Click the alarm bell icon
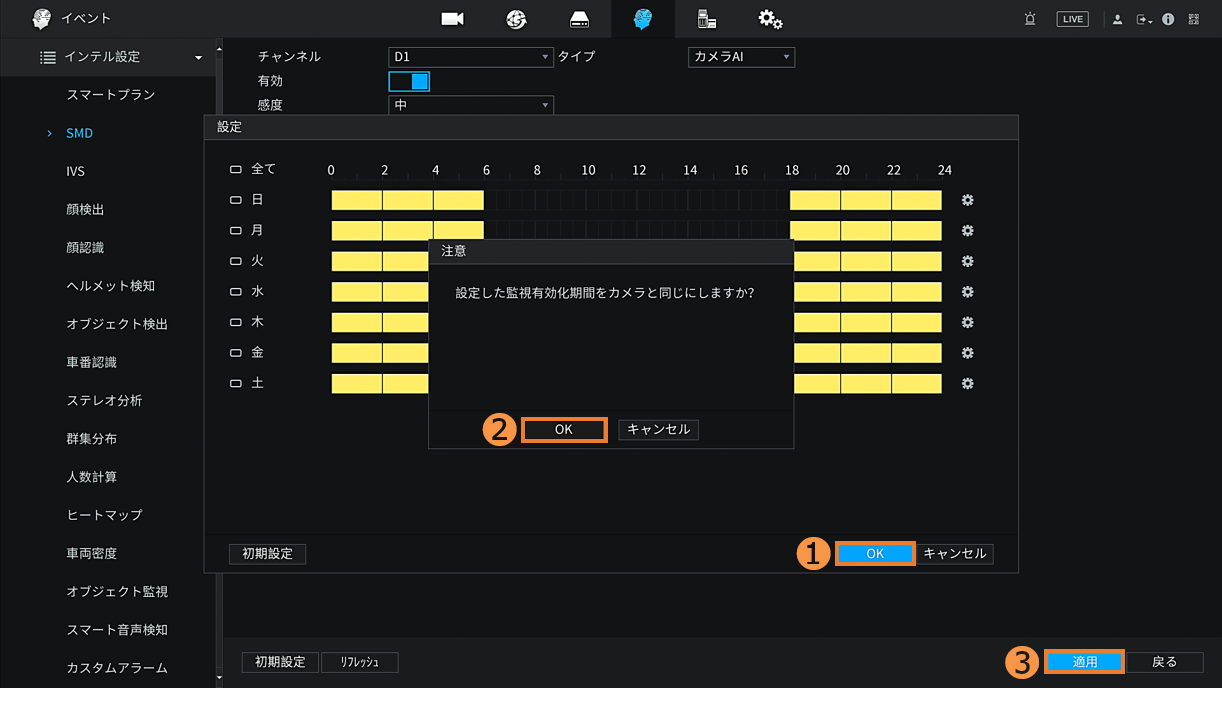The height and width of the screenshot is (712, 1222). point(1030,19)
